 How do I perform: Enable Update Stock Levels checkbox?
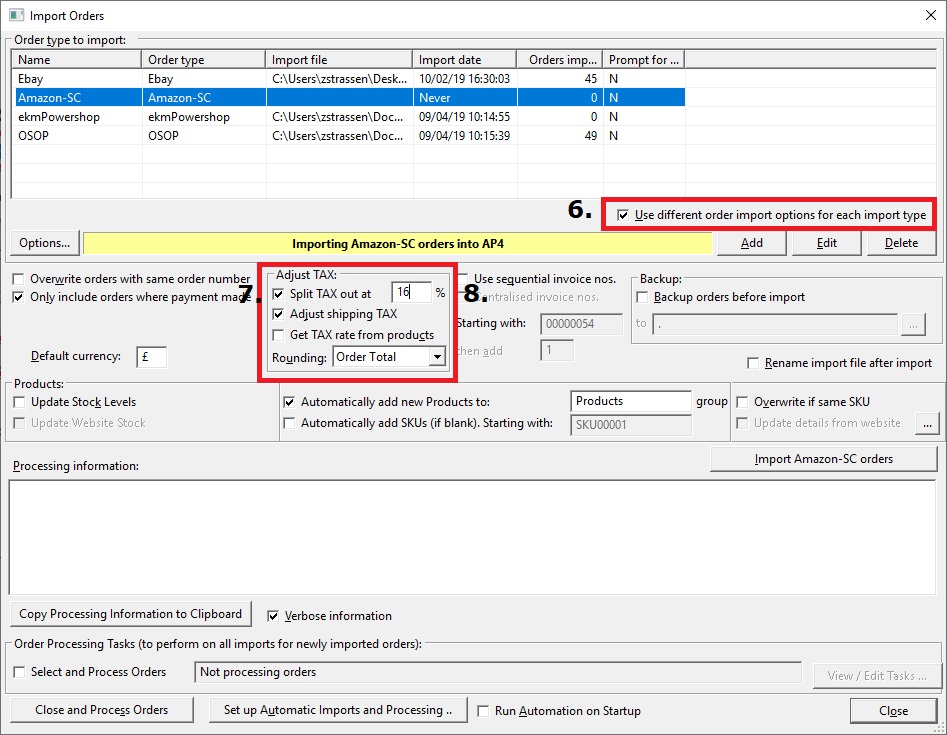tap(19, 402)
